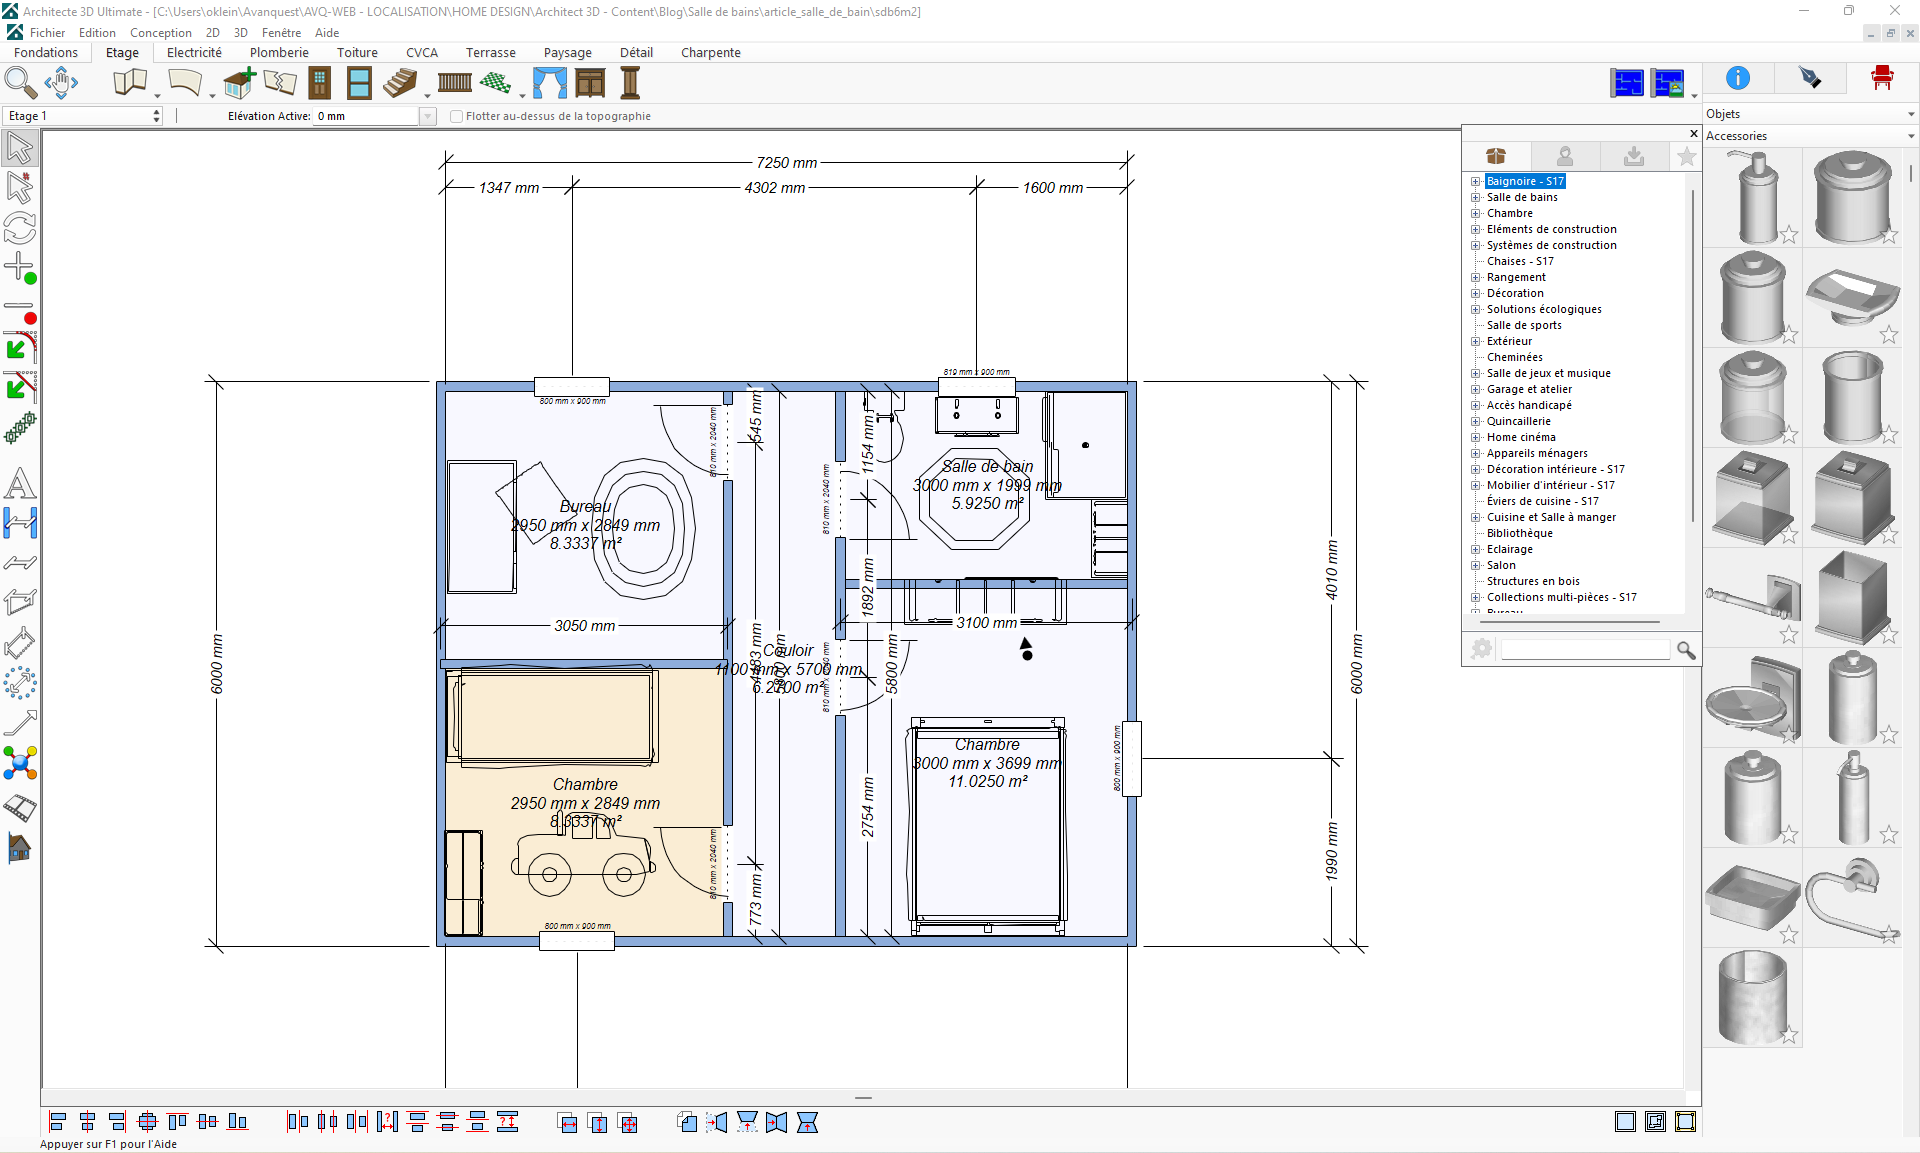Viewport: 1920px width, 1153px height.
Task: Open the downloads library tab
Action: pyautogui.click(x=1634, y=156)
